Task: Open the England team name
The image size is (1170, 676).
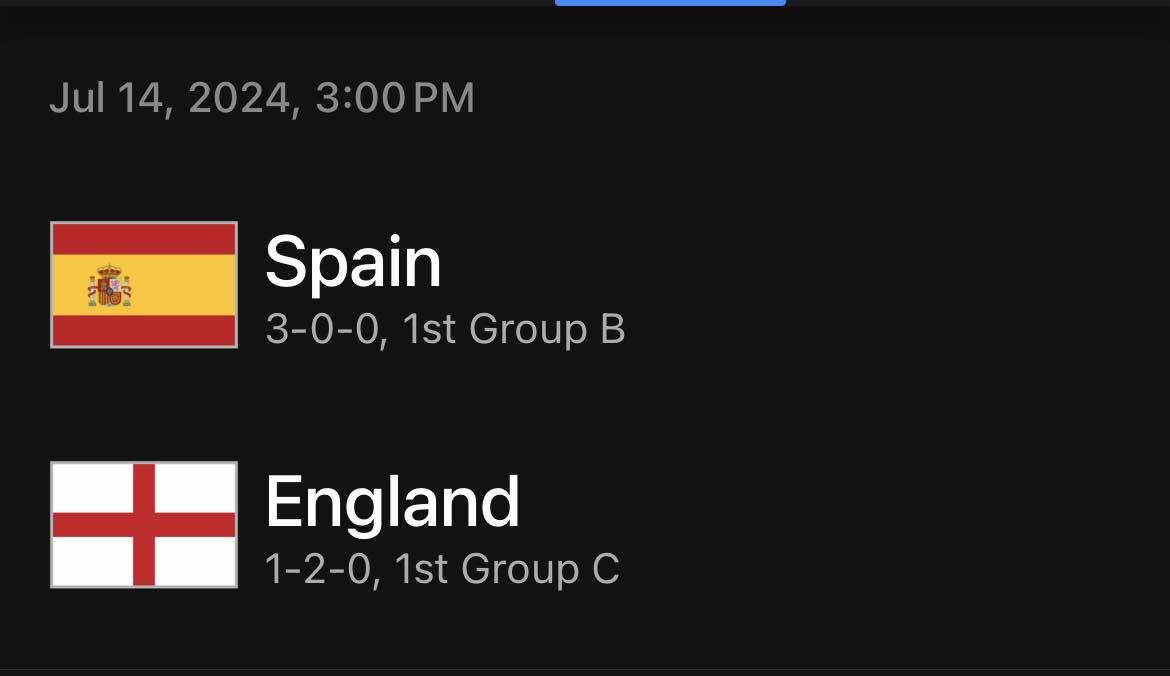Action: [x=392, y=502]
